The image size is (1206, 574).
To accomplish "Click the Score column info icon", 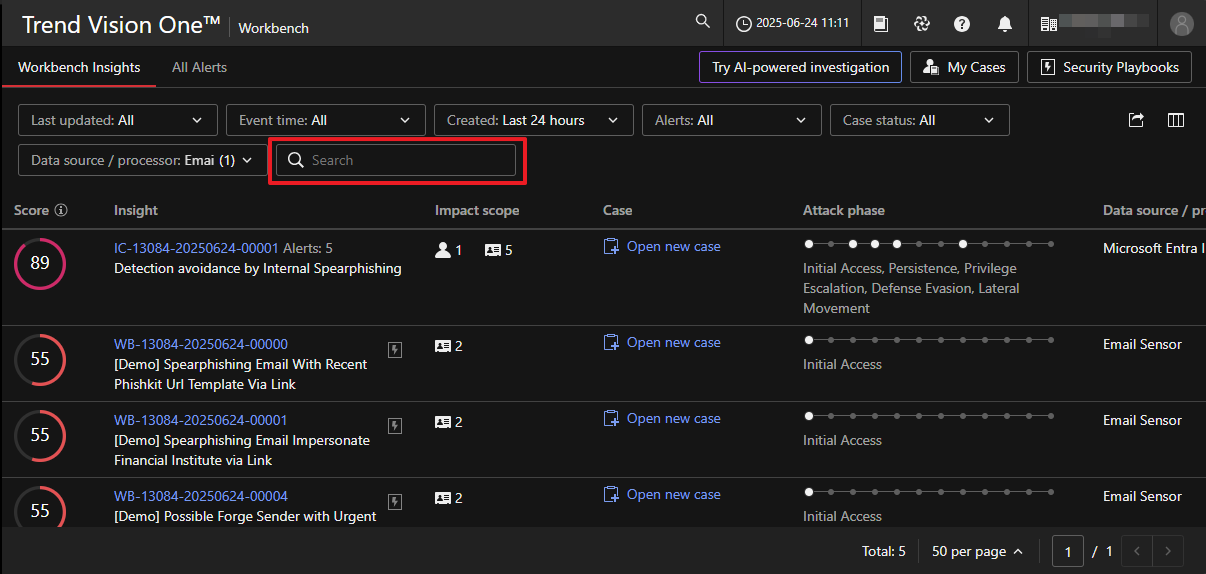I will pos(61,210).
